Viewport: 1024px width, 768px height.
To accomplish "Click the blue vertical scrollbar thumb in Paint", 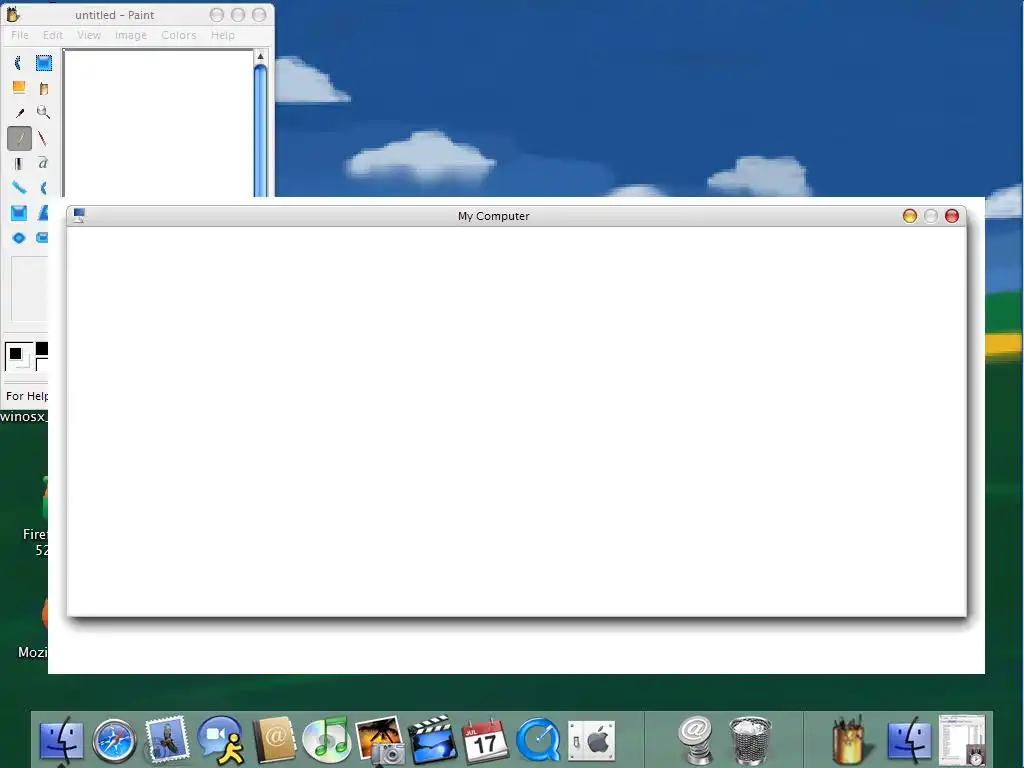I will pyautogui.click(x=260, y=131).
